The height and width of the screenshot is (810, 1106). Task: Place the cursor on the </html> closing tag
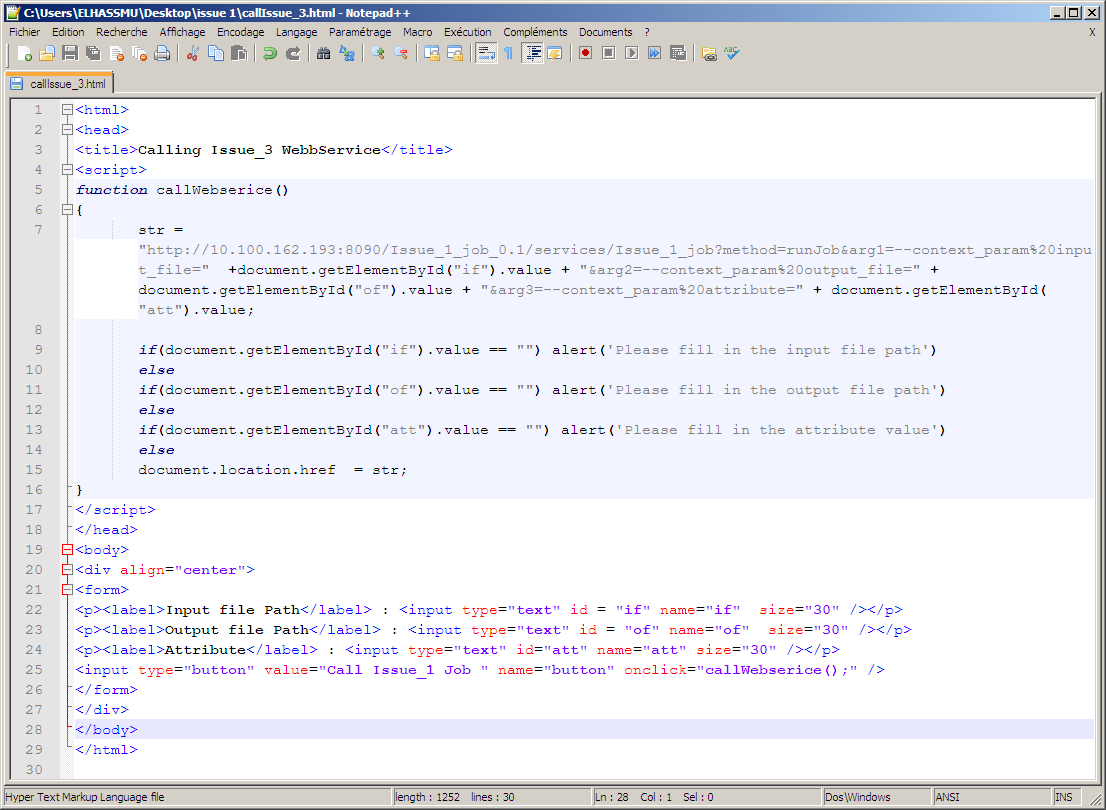(107, 750)
